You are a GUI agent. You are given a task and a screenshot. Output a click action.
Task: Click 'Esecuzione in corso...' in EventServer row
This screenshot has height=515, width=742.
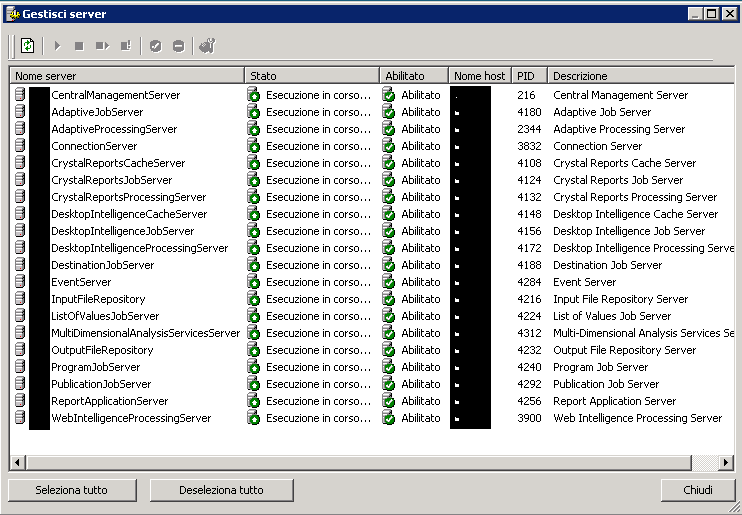point(318,282)
